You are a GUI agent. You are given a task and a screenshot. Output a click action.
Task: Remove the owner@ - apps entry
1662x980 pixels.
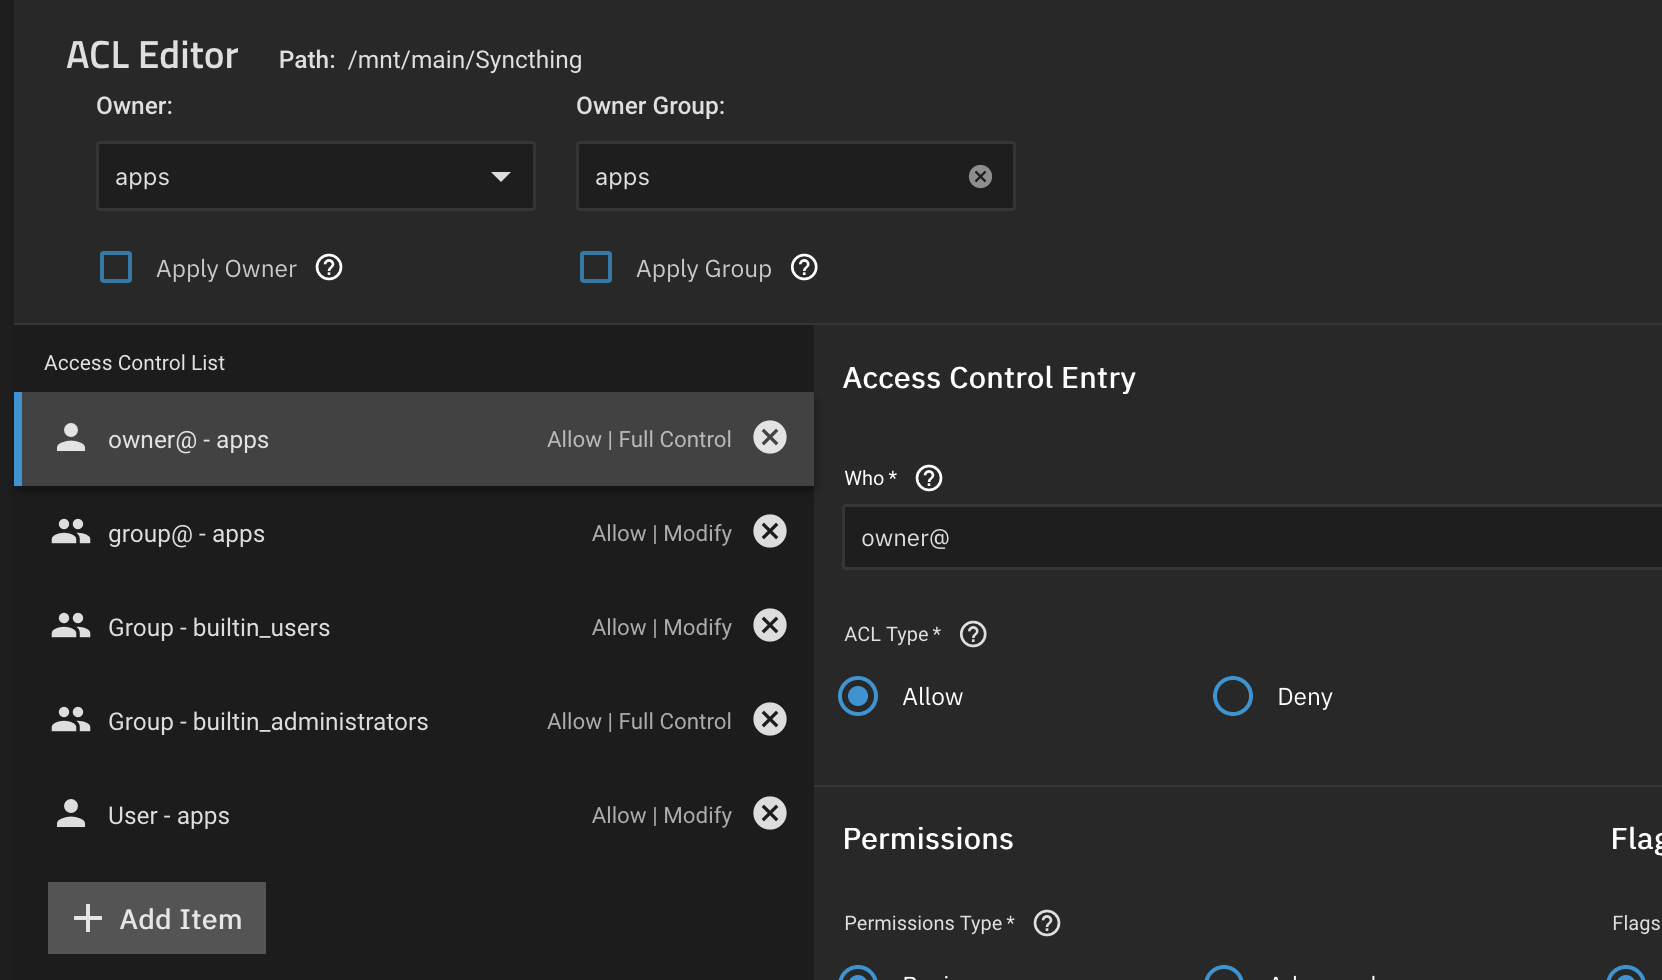tap(770, 437)
